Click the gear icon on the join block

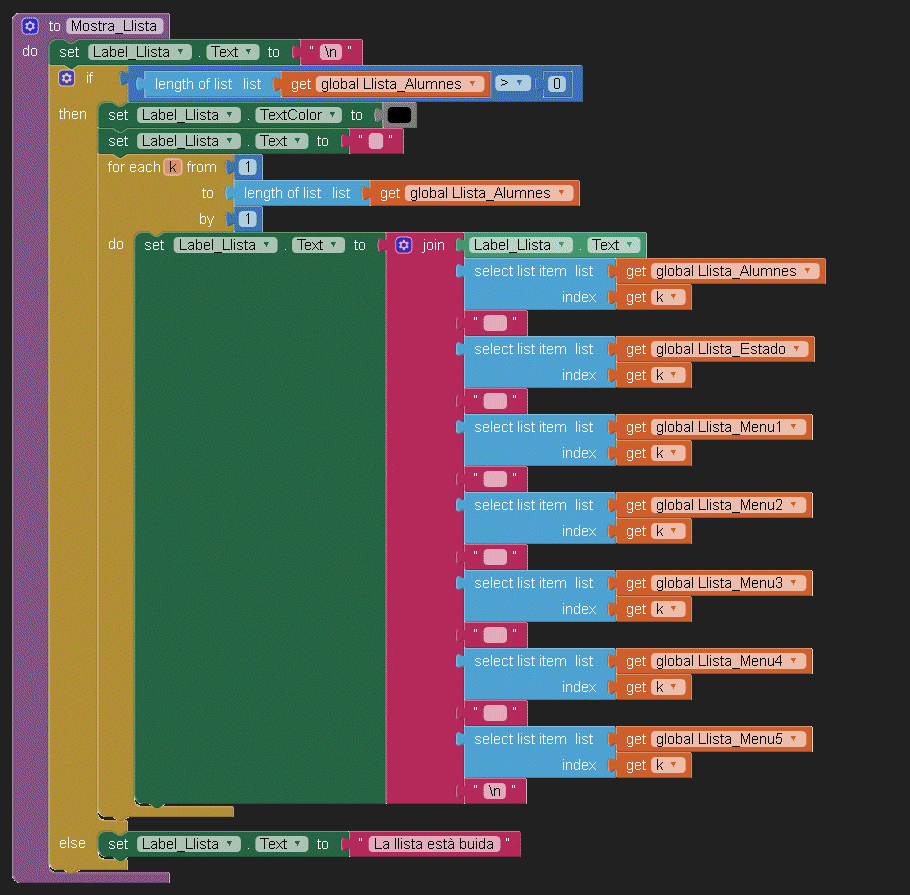pyautogui.click(x=404, y=245)
